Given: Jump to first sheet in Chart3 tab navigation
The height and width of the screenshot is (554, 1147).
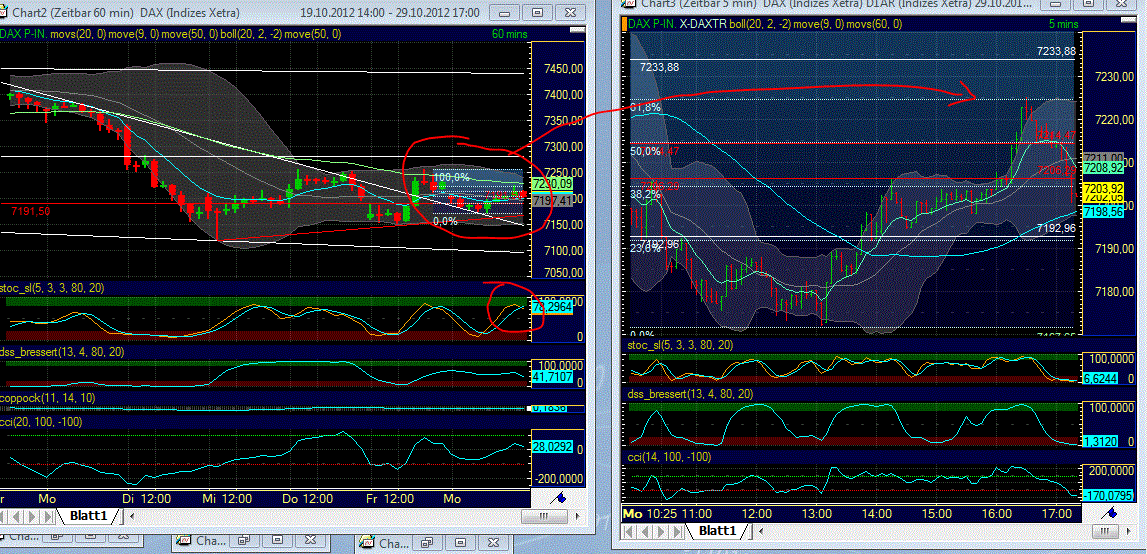Looking at the screenshot, I should [x=628, y=531].
